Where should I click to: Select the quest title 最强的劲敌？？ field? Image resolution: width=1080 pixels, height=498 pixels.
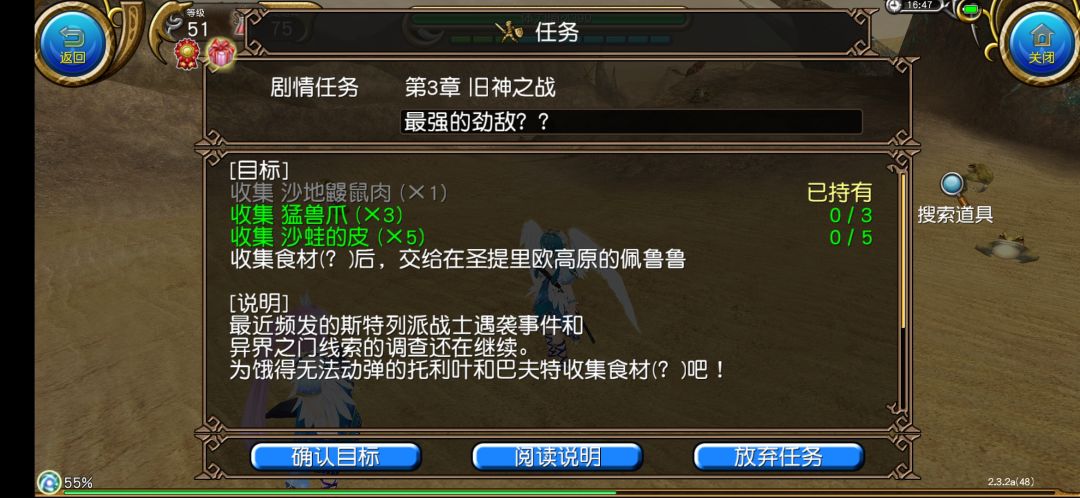631,122
